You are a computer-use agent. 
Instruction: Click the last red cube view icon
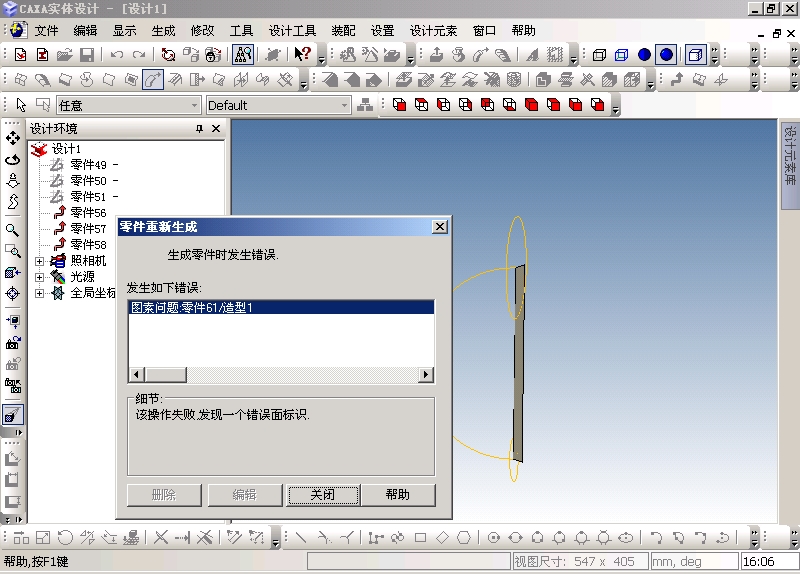click(x=597, y=105)
